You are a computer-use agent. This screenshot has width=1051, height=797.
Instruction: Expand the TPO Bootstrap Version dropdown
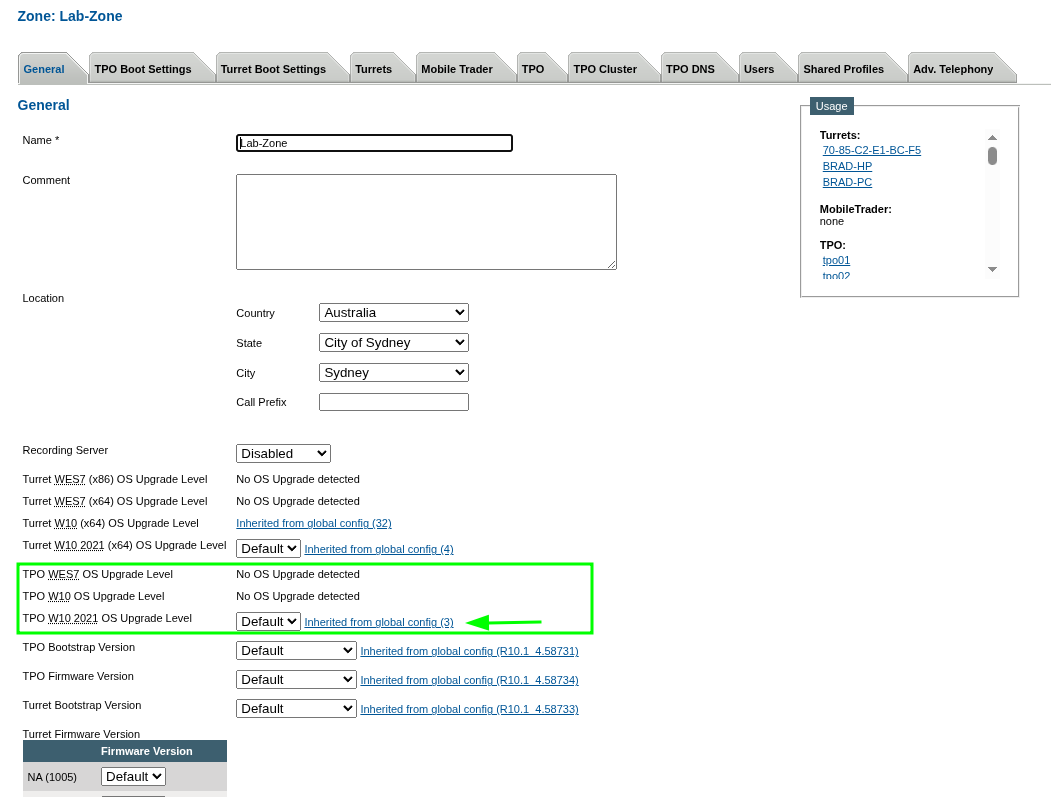[x=296, y=651]
